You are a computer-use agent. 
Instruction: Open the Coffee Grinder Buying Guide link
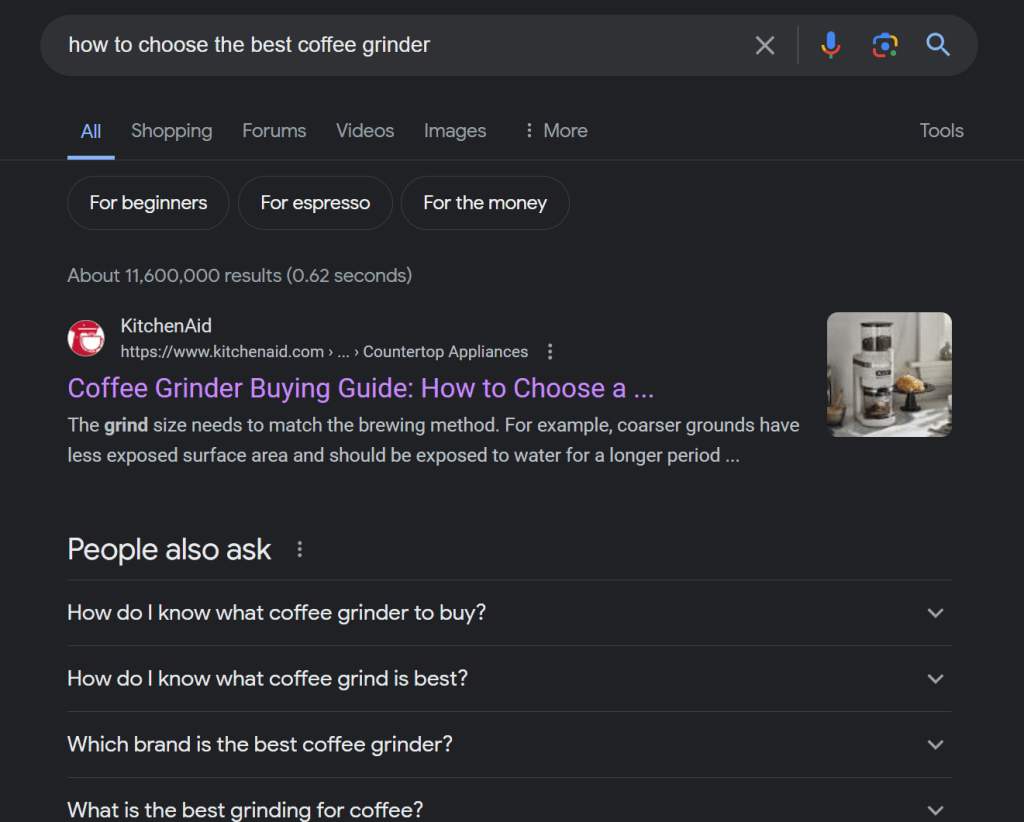click(360, 388)
